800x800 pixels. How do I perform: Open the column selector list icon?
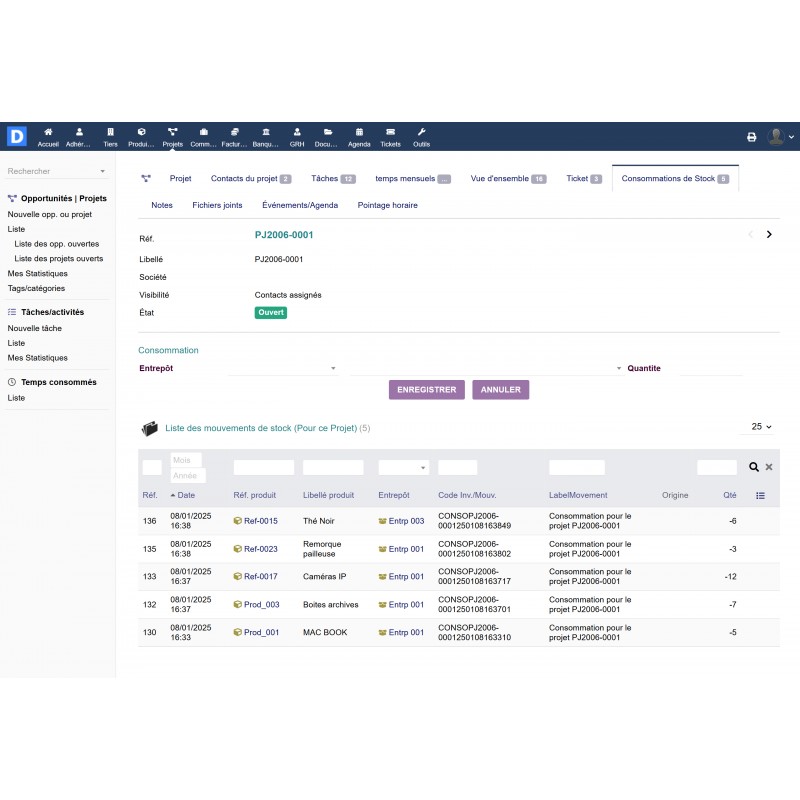click(761, 495)
